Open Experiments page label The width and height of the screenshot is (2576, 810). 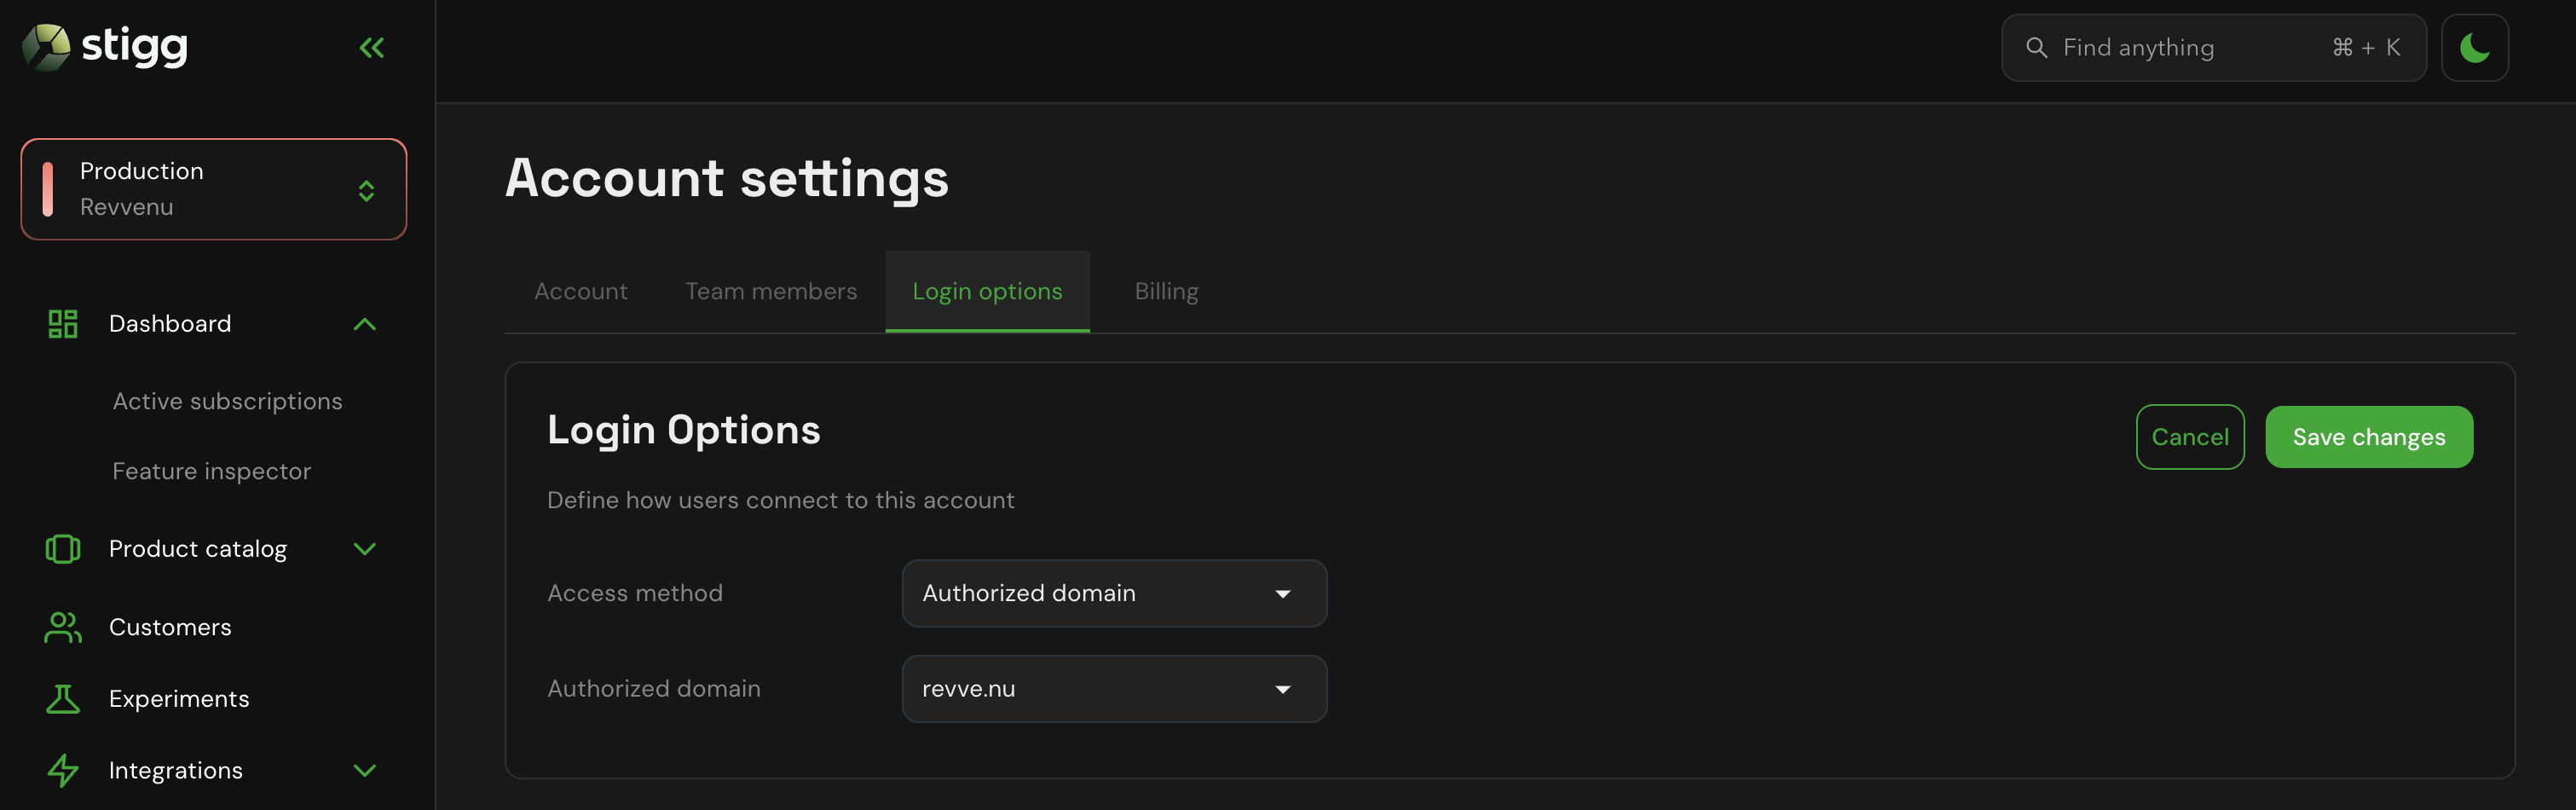click(179, 699)
